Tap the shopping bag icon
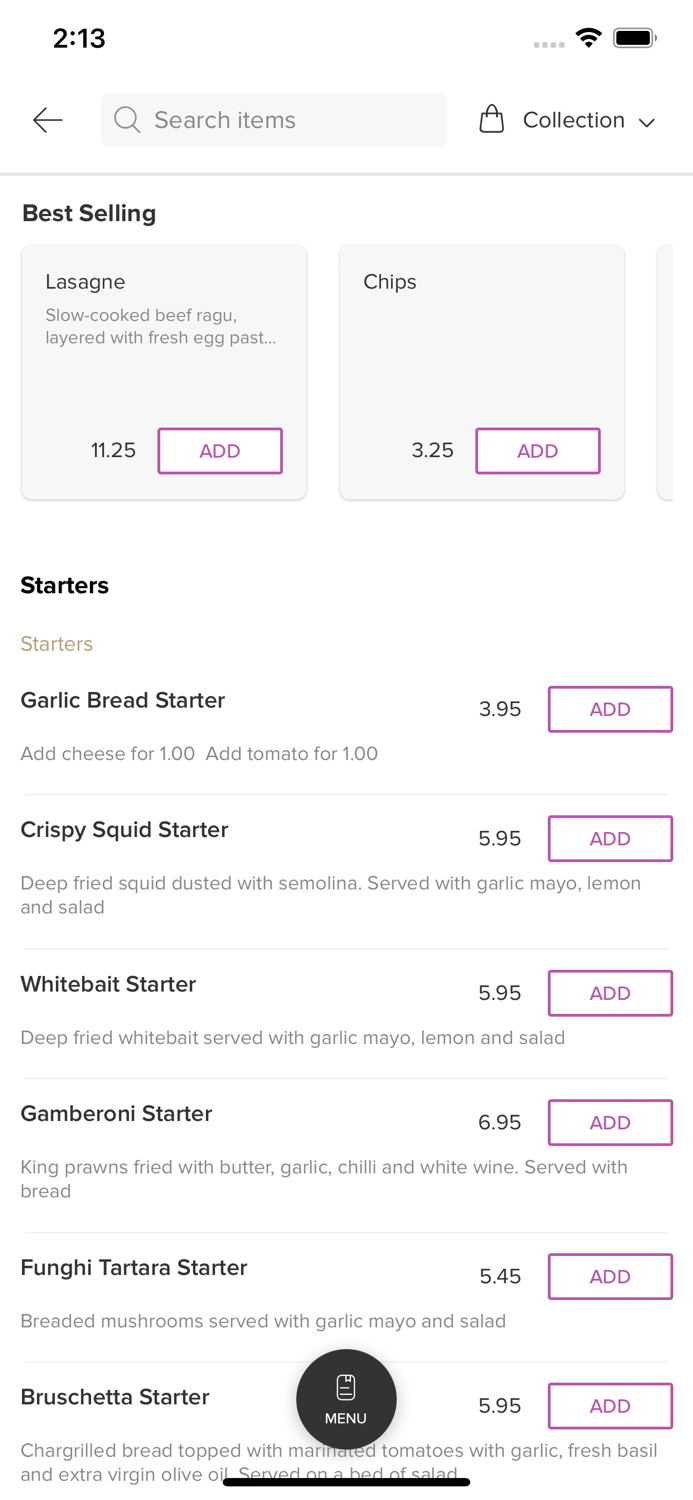The image size is (693, 1500). point(491,120)
